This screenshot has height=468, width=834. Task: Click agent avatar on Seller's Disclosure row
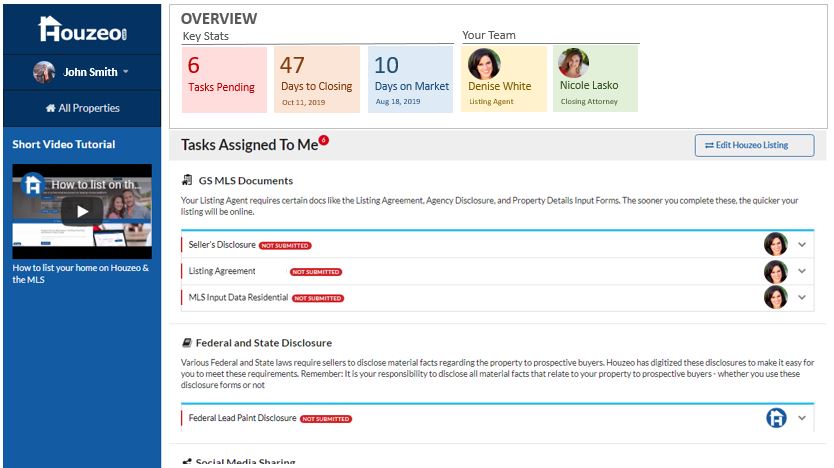(775, 244)
